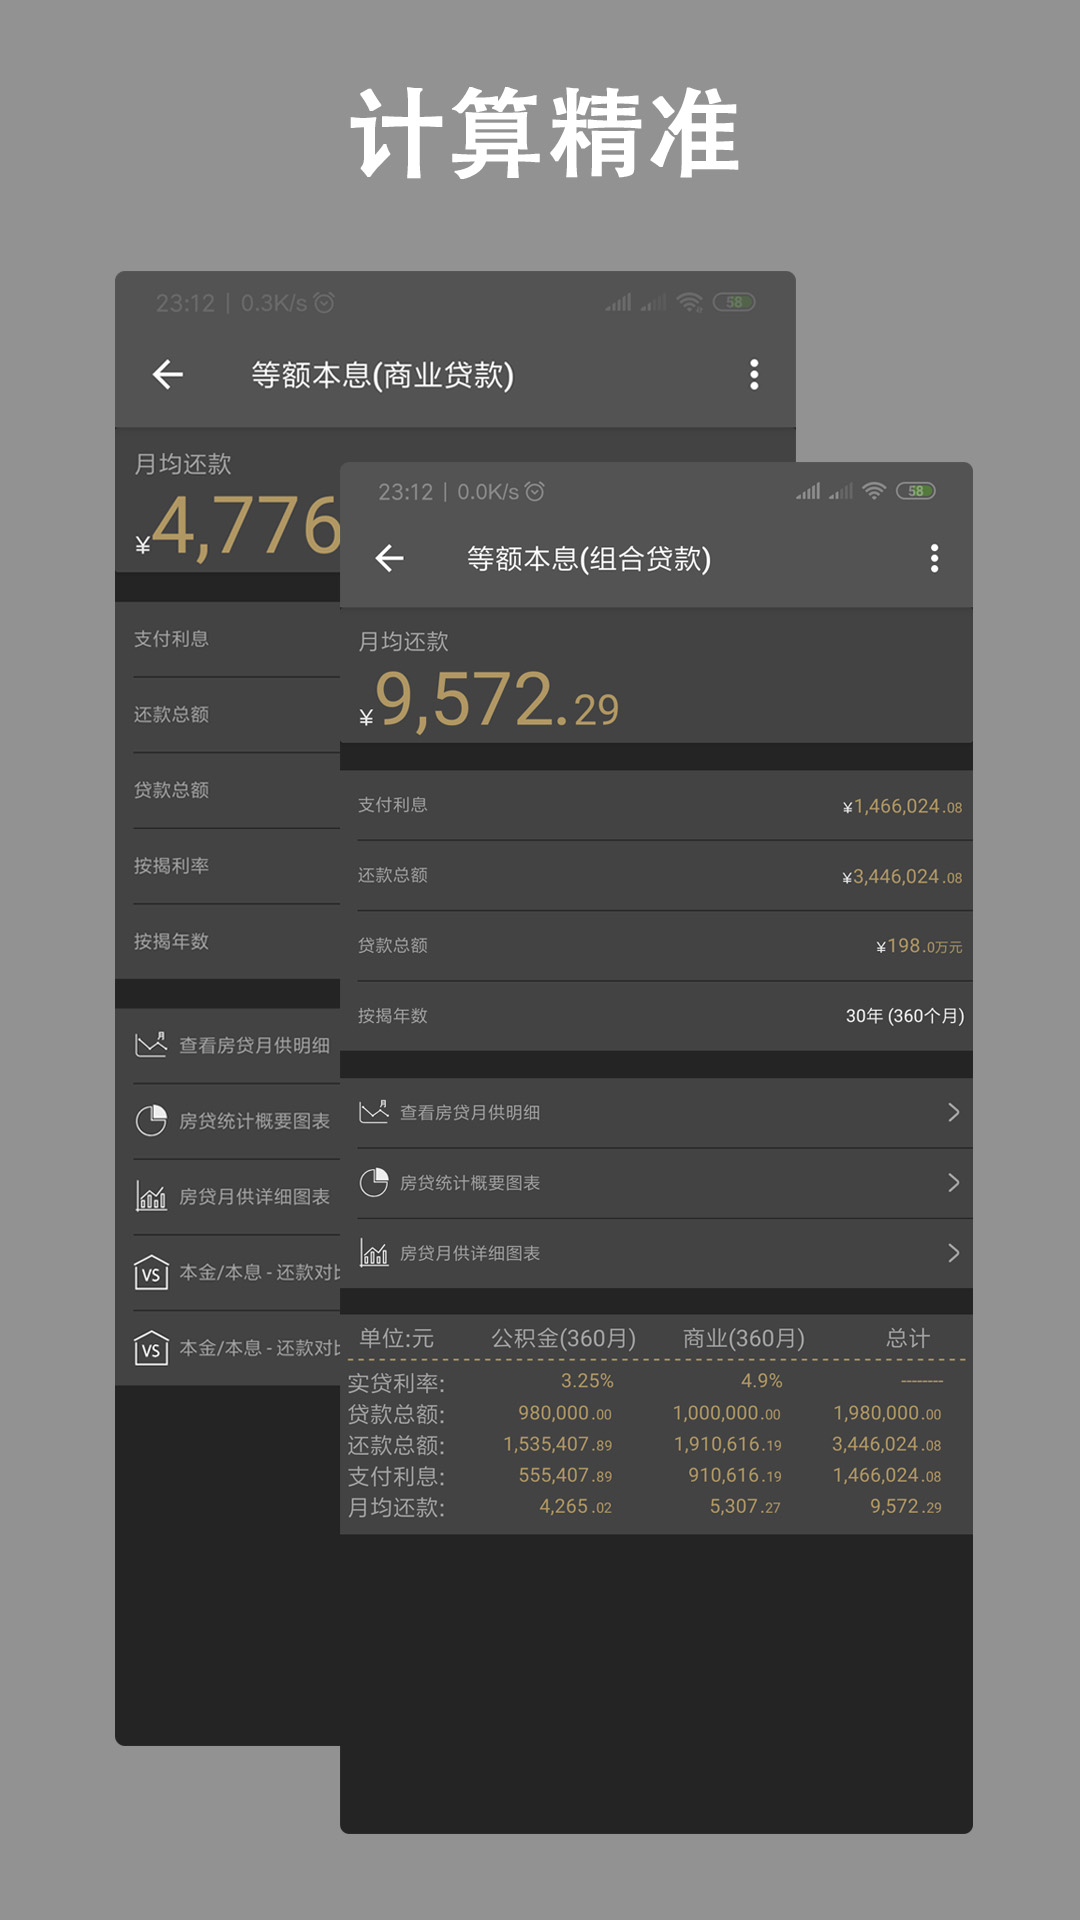Image resolution: width=1080 pixels, height=1920 pixels.
Task: Tap bar chart icon beside front 房贷月供详细图表
Action: (x=374, y=1252)
